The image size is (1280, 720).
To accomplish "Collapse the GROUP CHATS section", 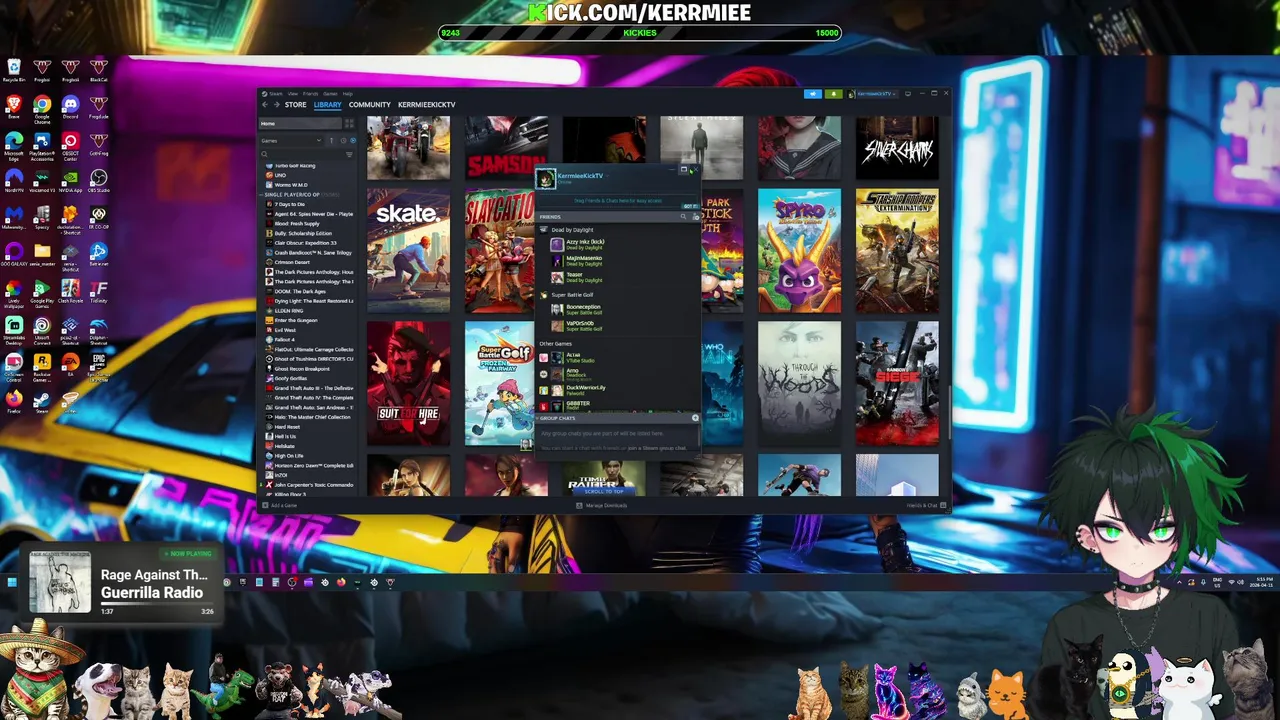I will (537, 418).
